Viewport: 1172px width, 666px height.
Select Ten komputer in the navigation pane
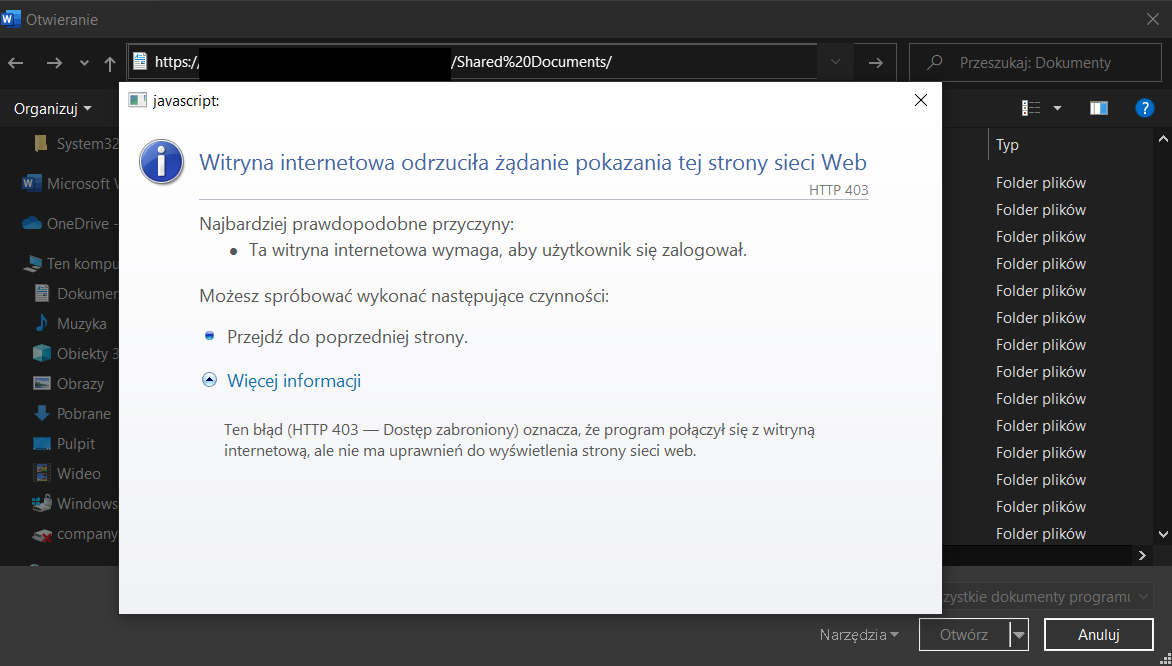[x=71, y=263]
